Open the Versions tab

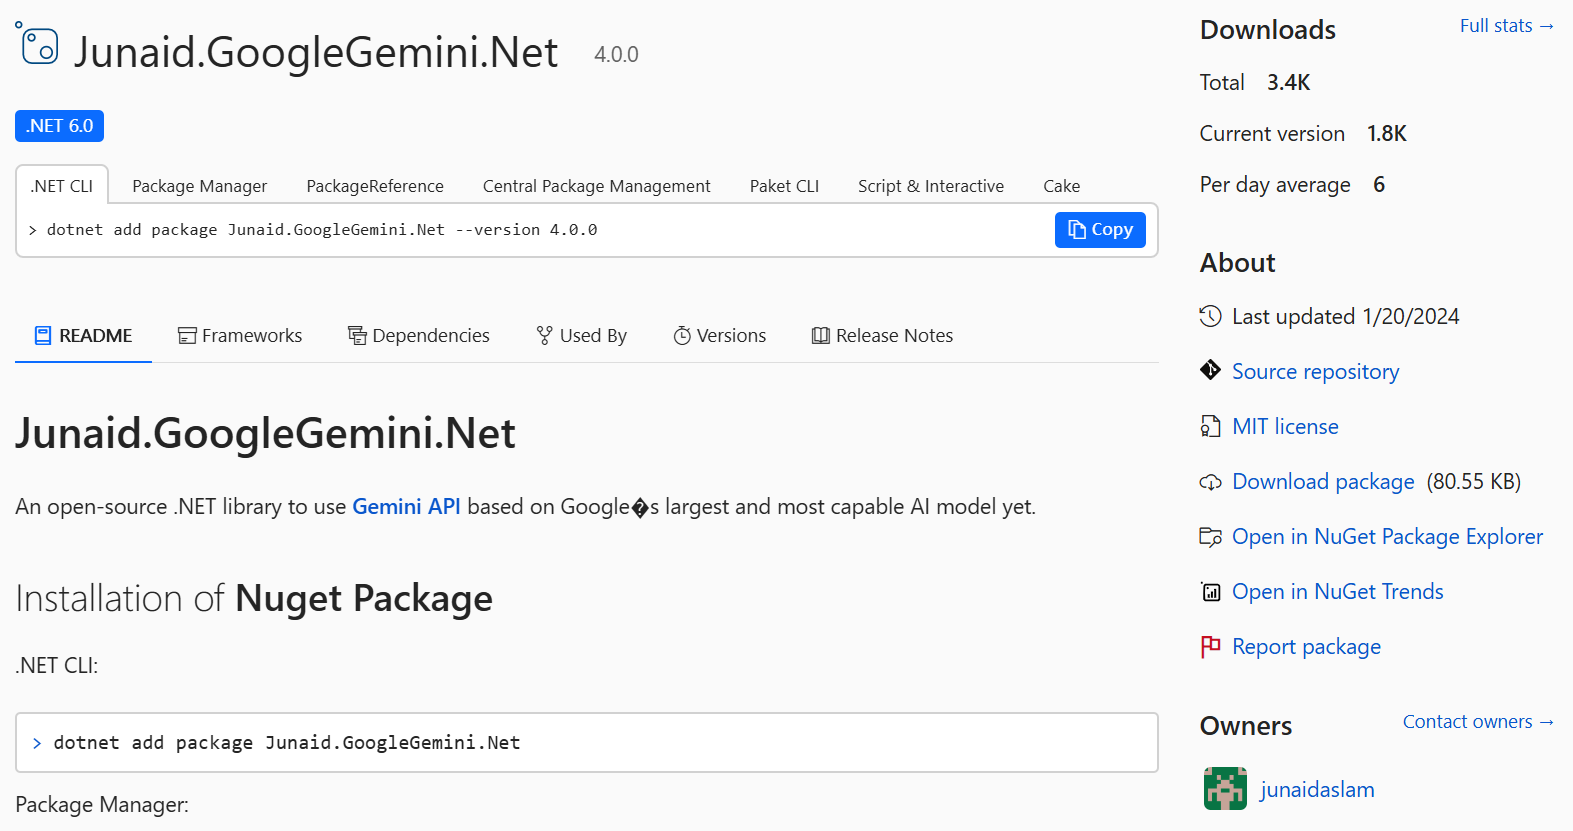(x=720, y=336)
